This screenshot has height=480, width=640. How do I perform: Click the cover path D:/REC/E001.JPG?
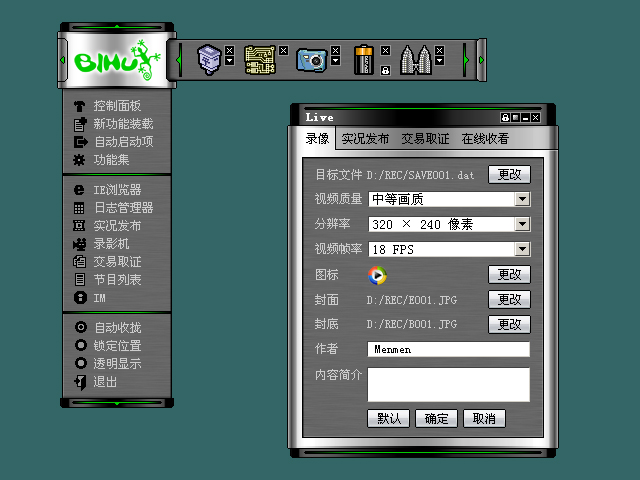(411, 300)
